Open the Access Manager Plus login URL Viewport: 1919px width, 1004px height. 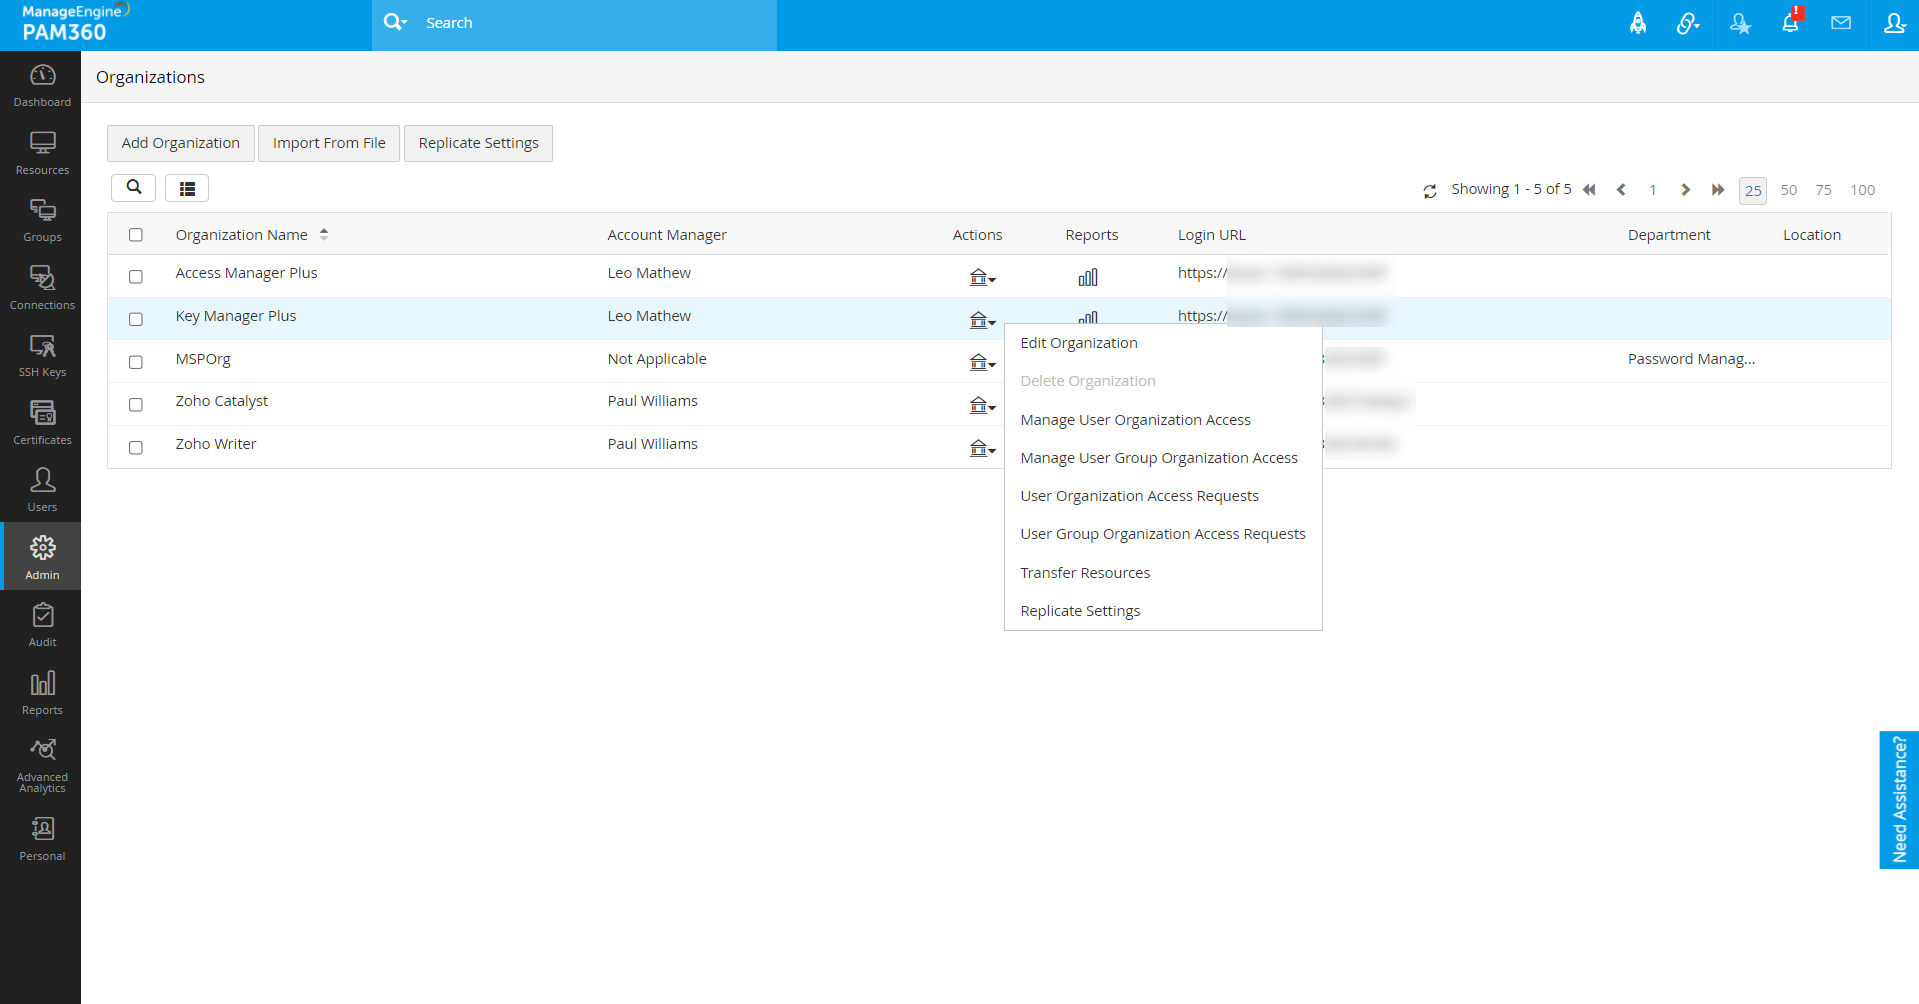[1281, 273]
